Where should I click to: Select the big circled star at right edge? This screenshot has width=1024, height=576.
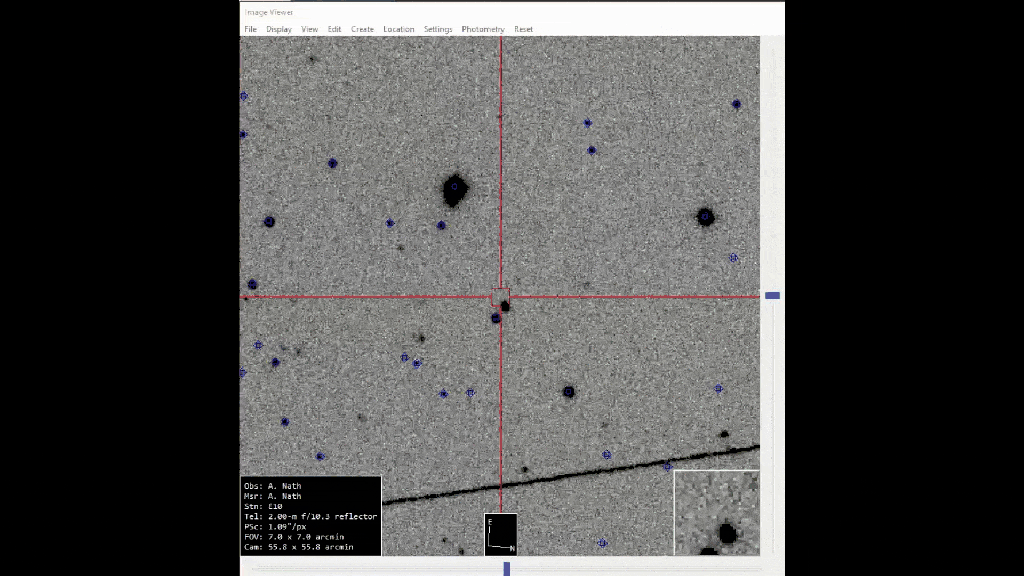[x=705, y=216]
